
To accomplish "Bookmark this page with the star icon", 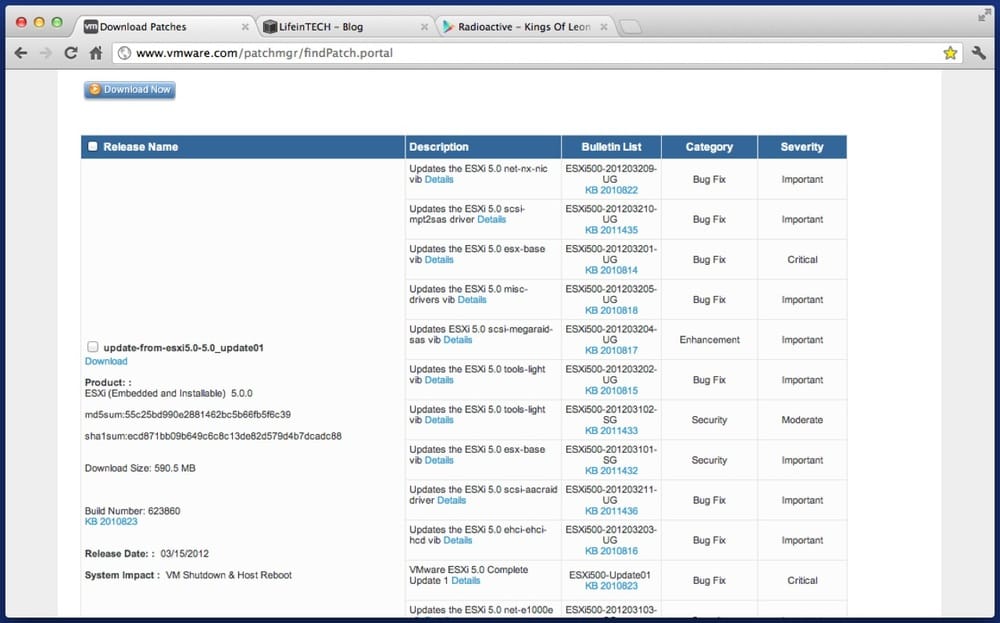I will click(950, 53).
